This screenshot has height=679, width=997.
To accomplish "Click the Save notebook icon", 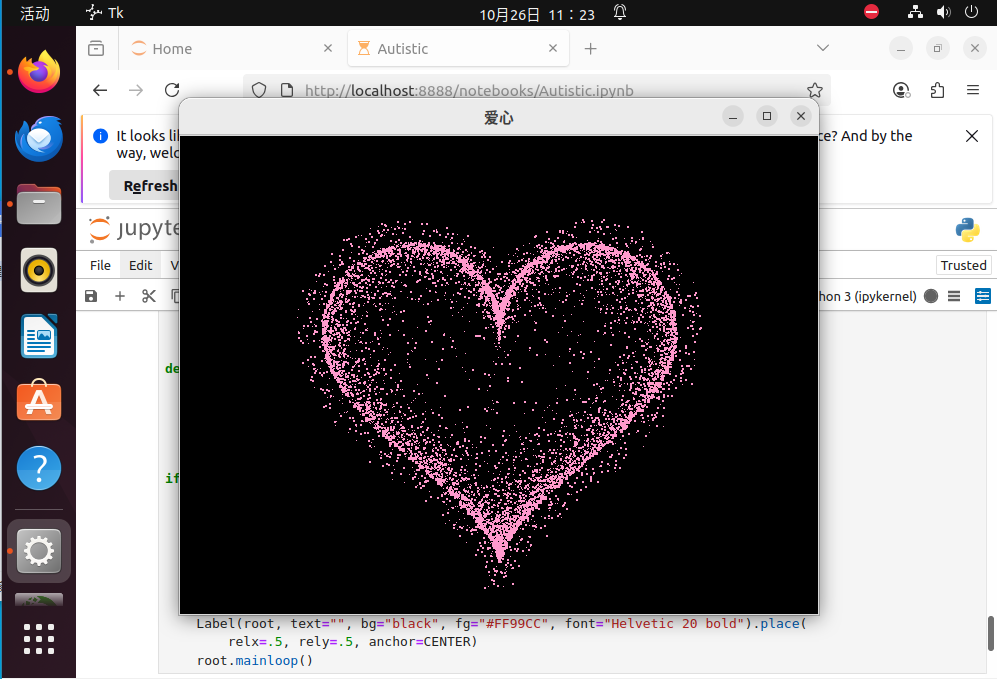I will [91, 296].
